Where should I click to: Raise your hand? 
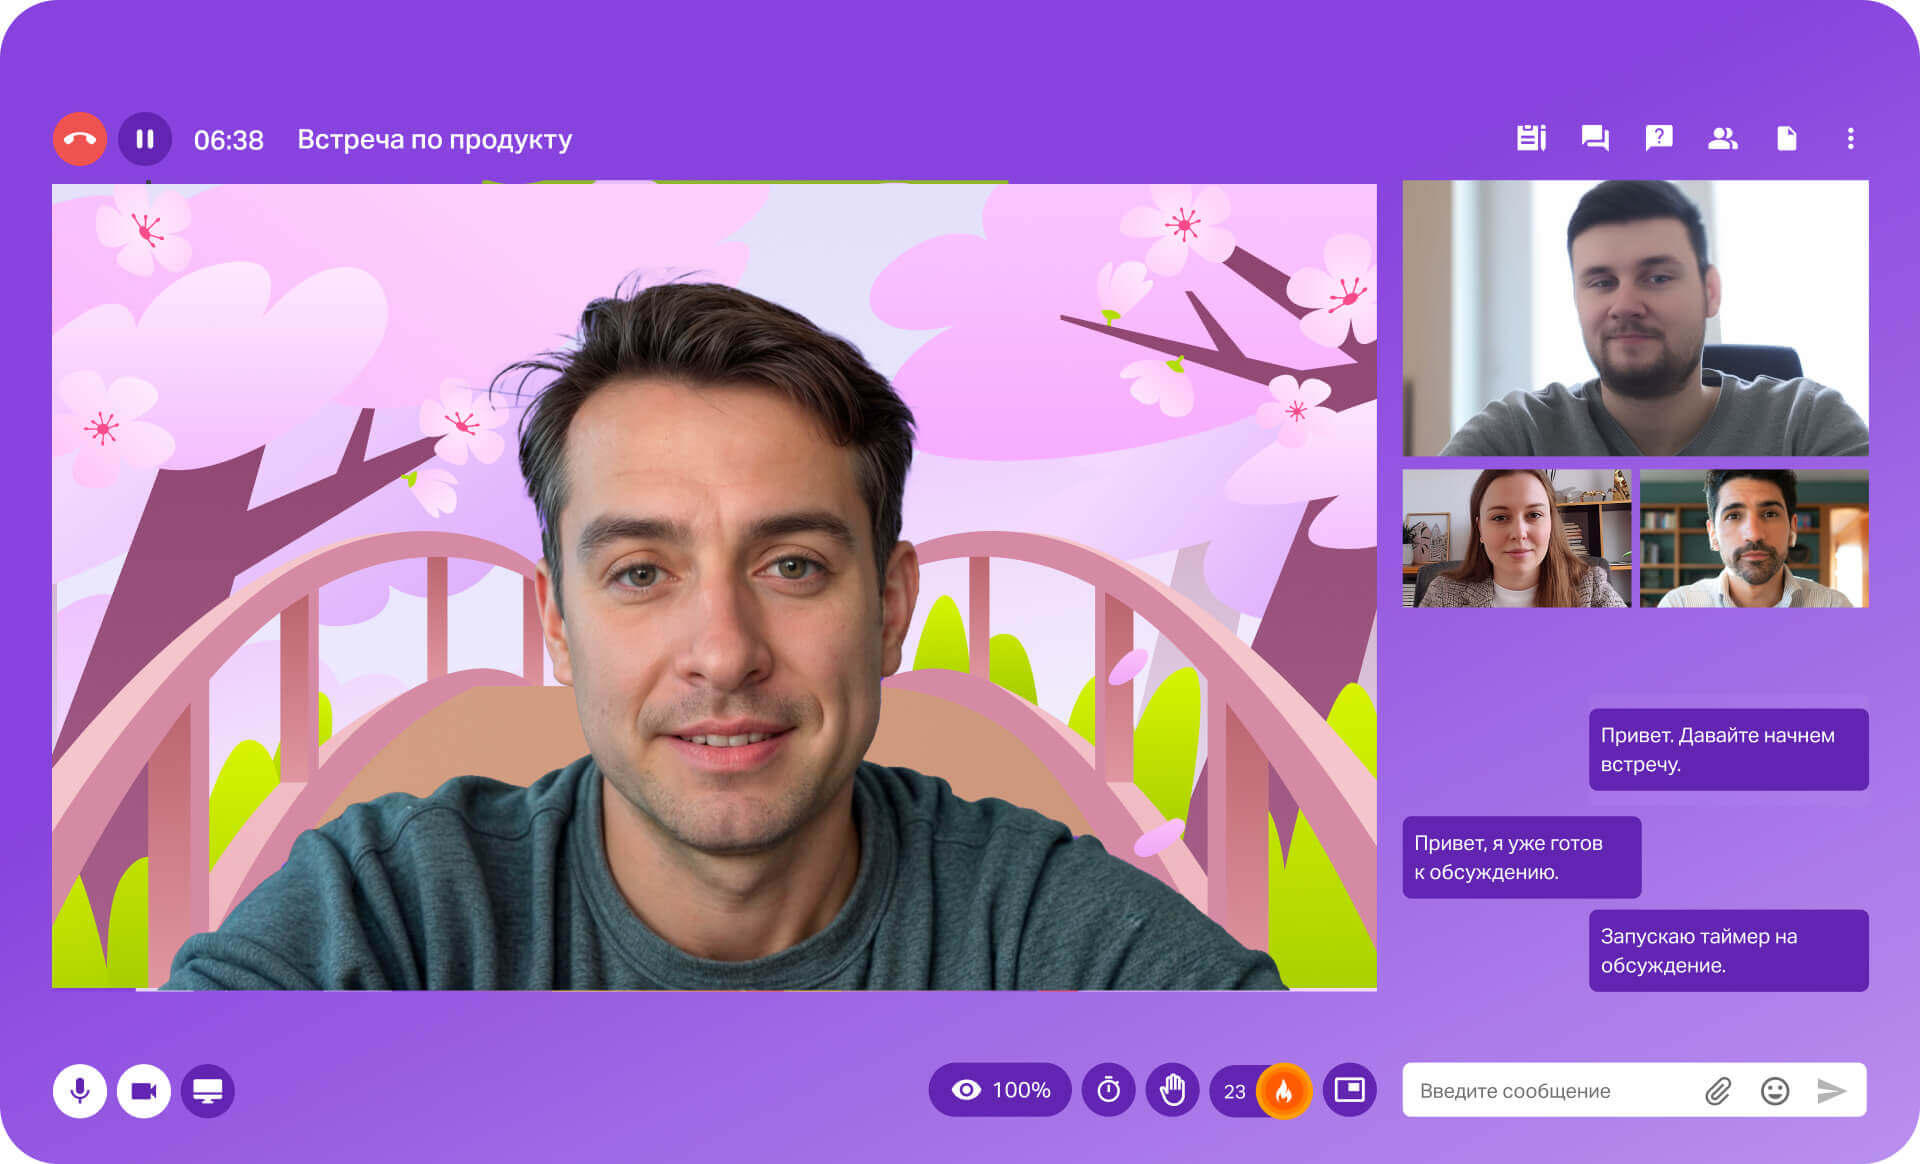click(x=1172, y=1090)
